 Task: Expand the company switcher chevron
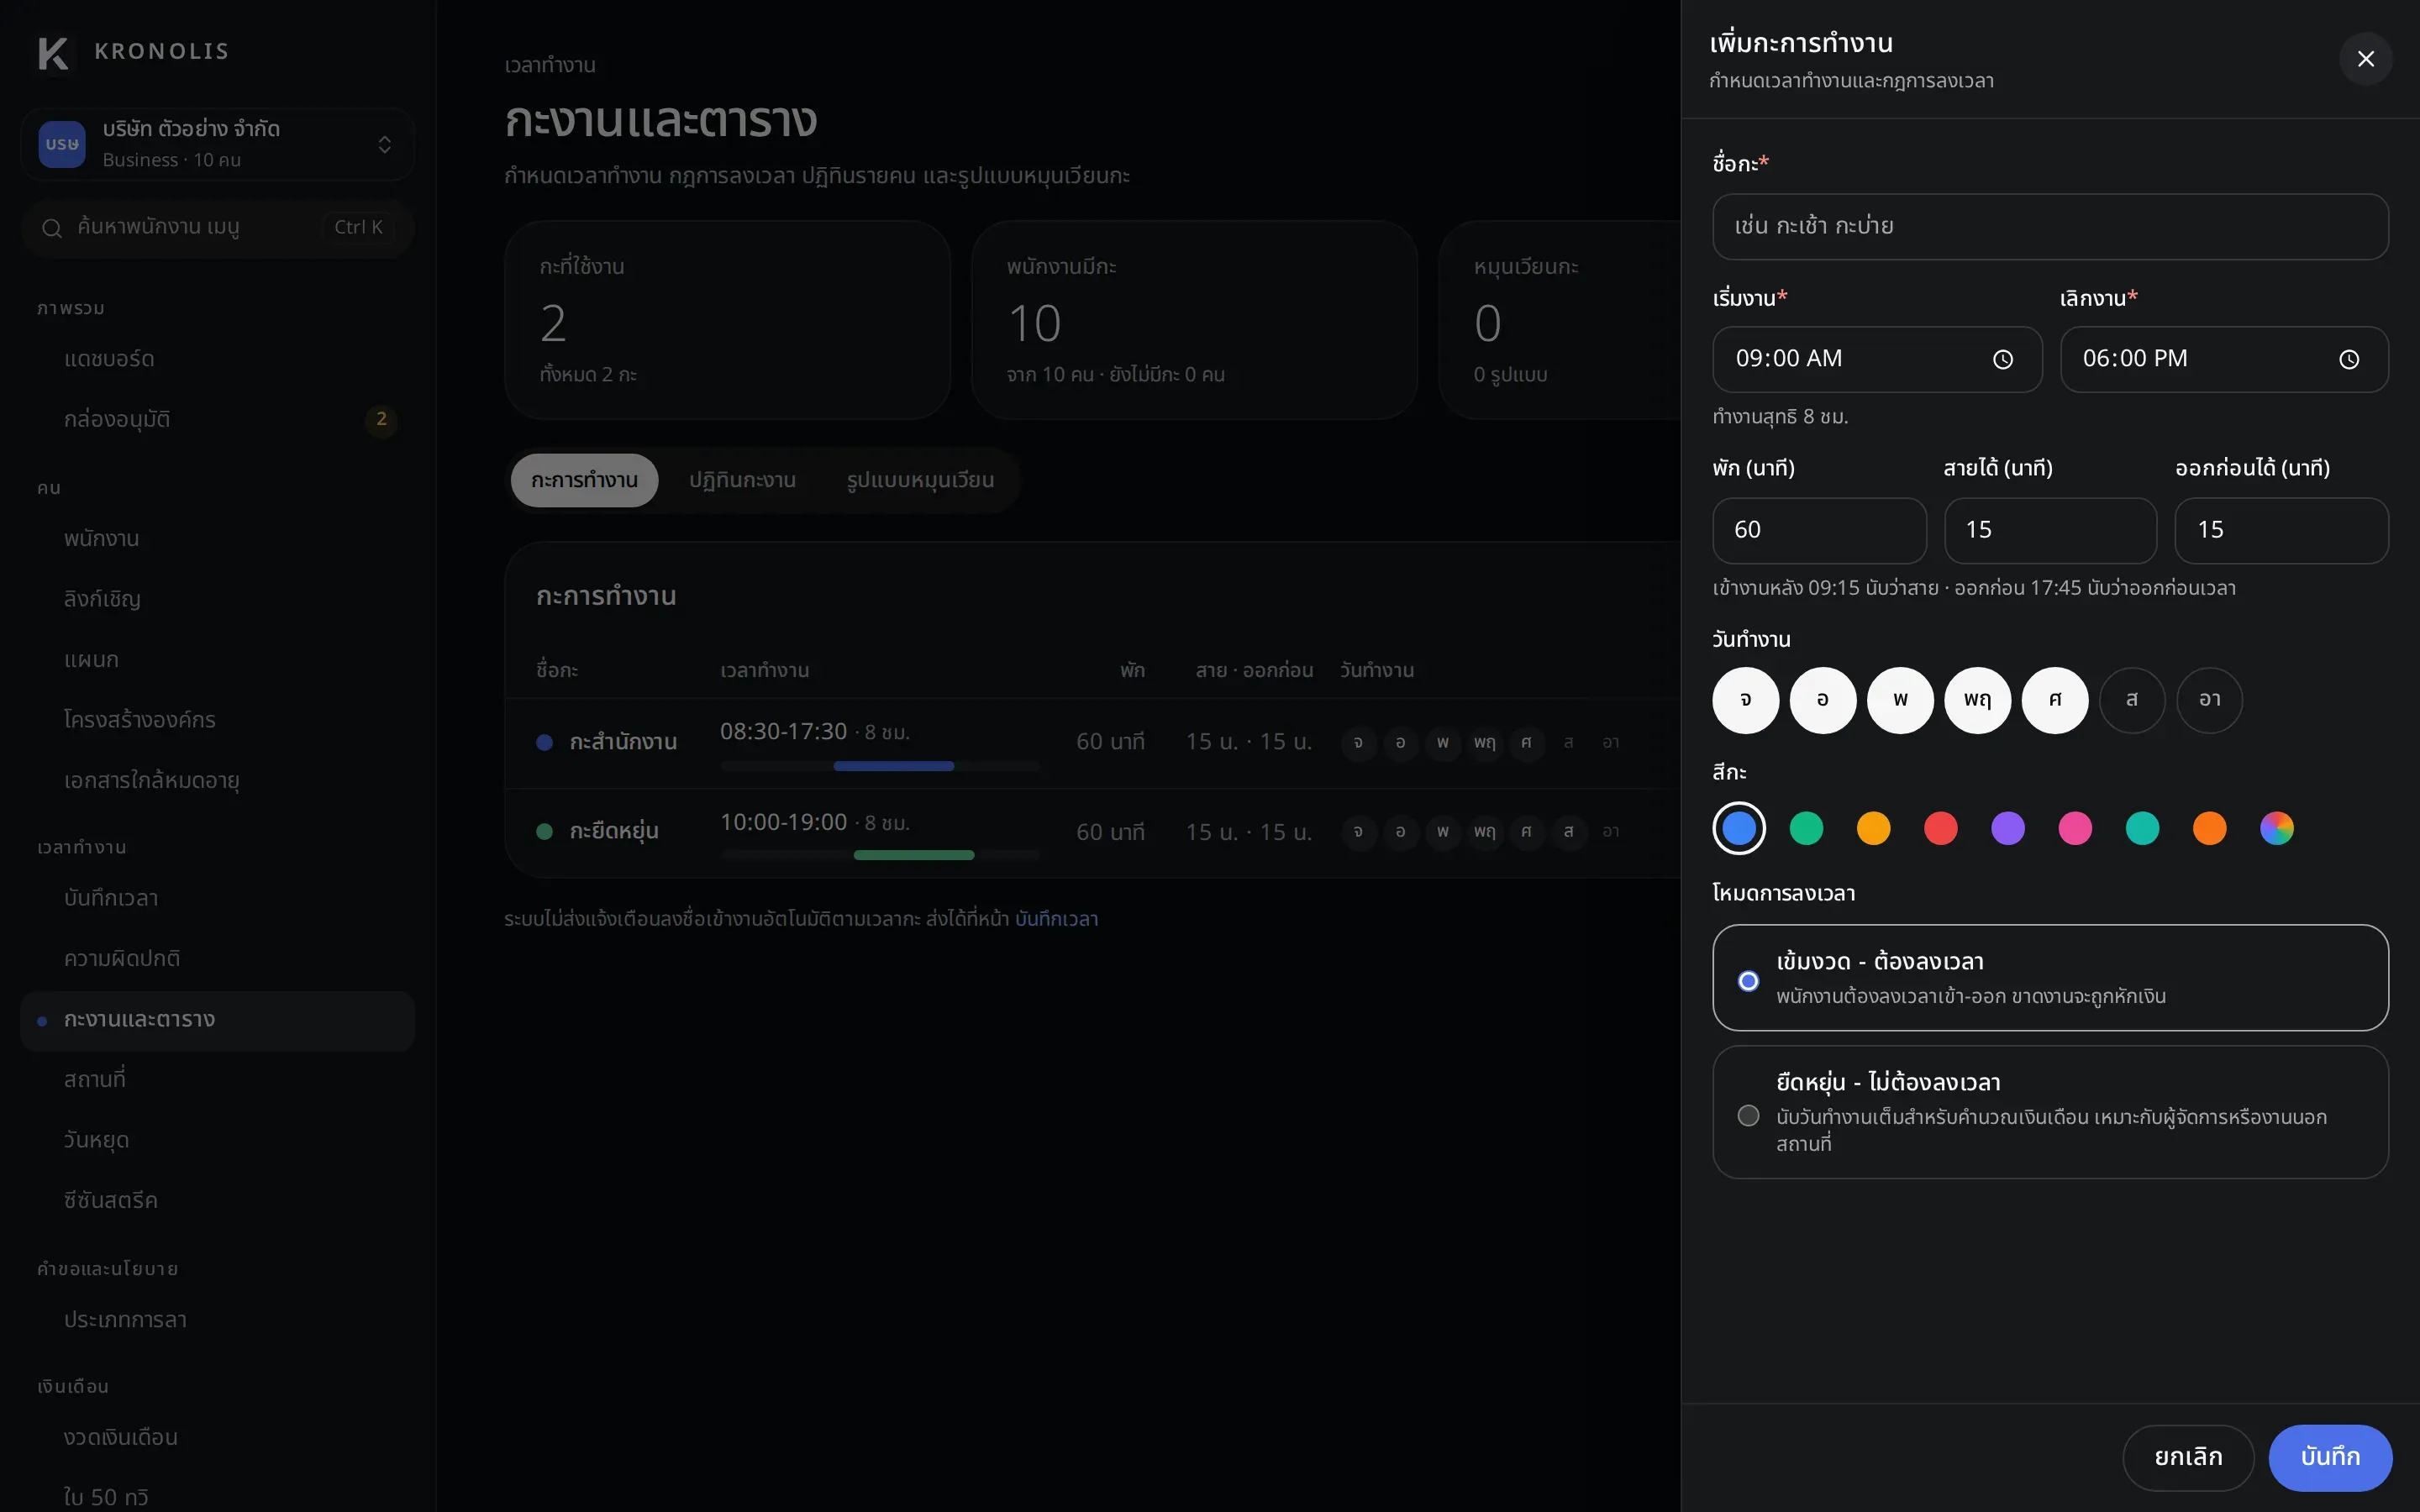pos(384,145)
